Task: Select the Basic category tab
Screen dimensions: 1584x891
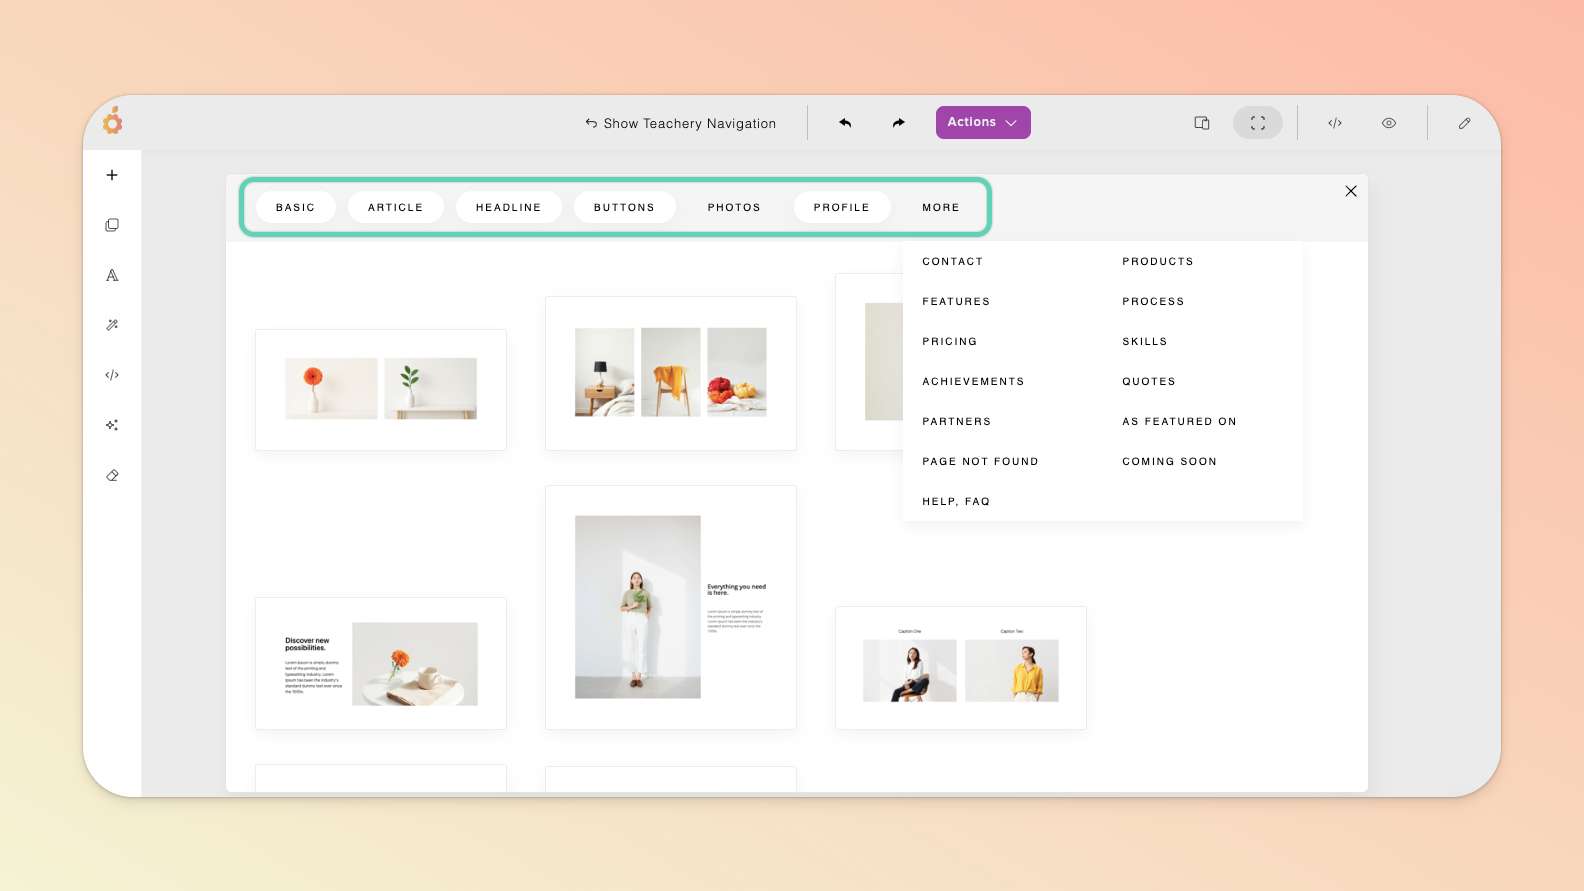Action: 295,207
